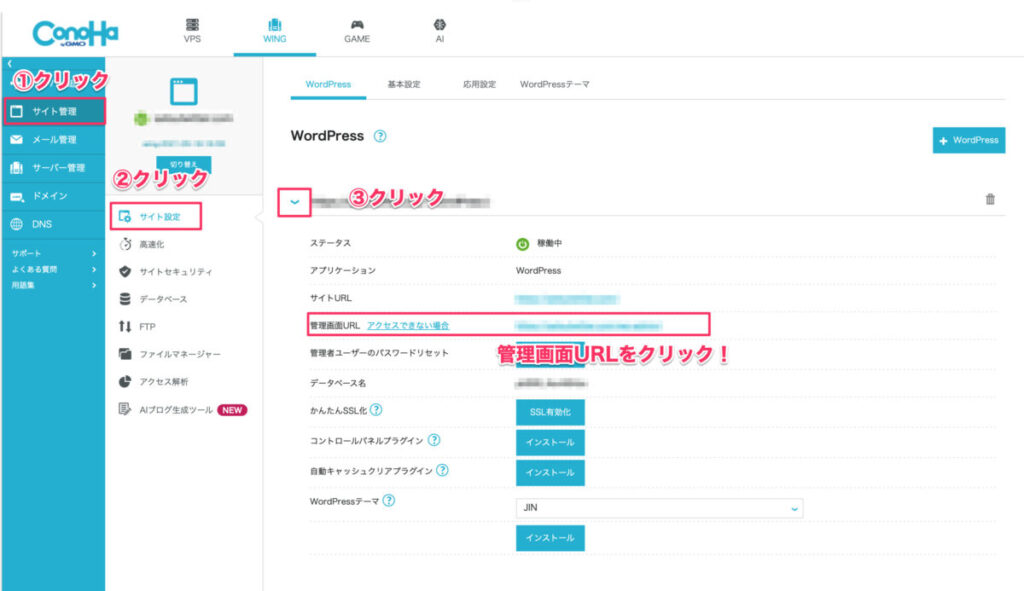Screen dimensions: 1024x591
Task: Click the SSL有効化 button
Action: [x=550, y=412]
